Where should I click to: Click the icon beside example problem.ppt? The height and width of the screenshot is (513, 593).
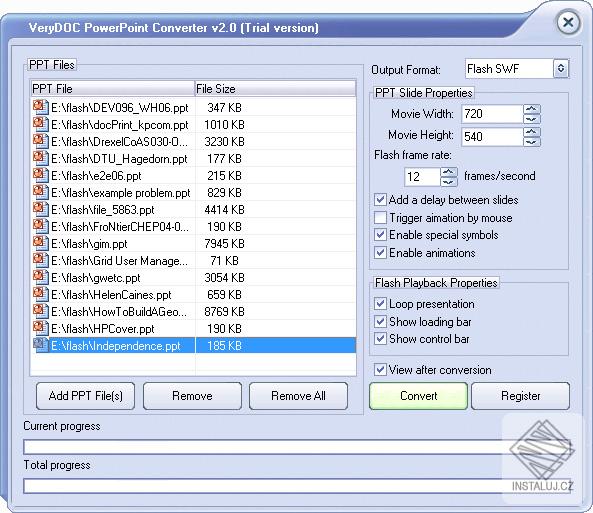tap(40, 193)
